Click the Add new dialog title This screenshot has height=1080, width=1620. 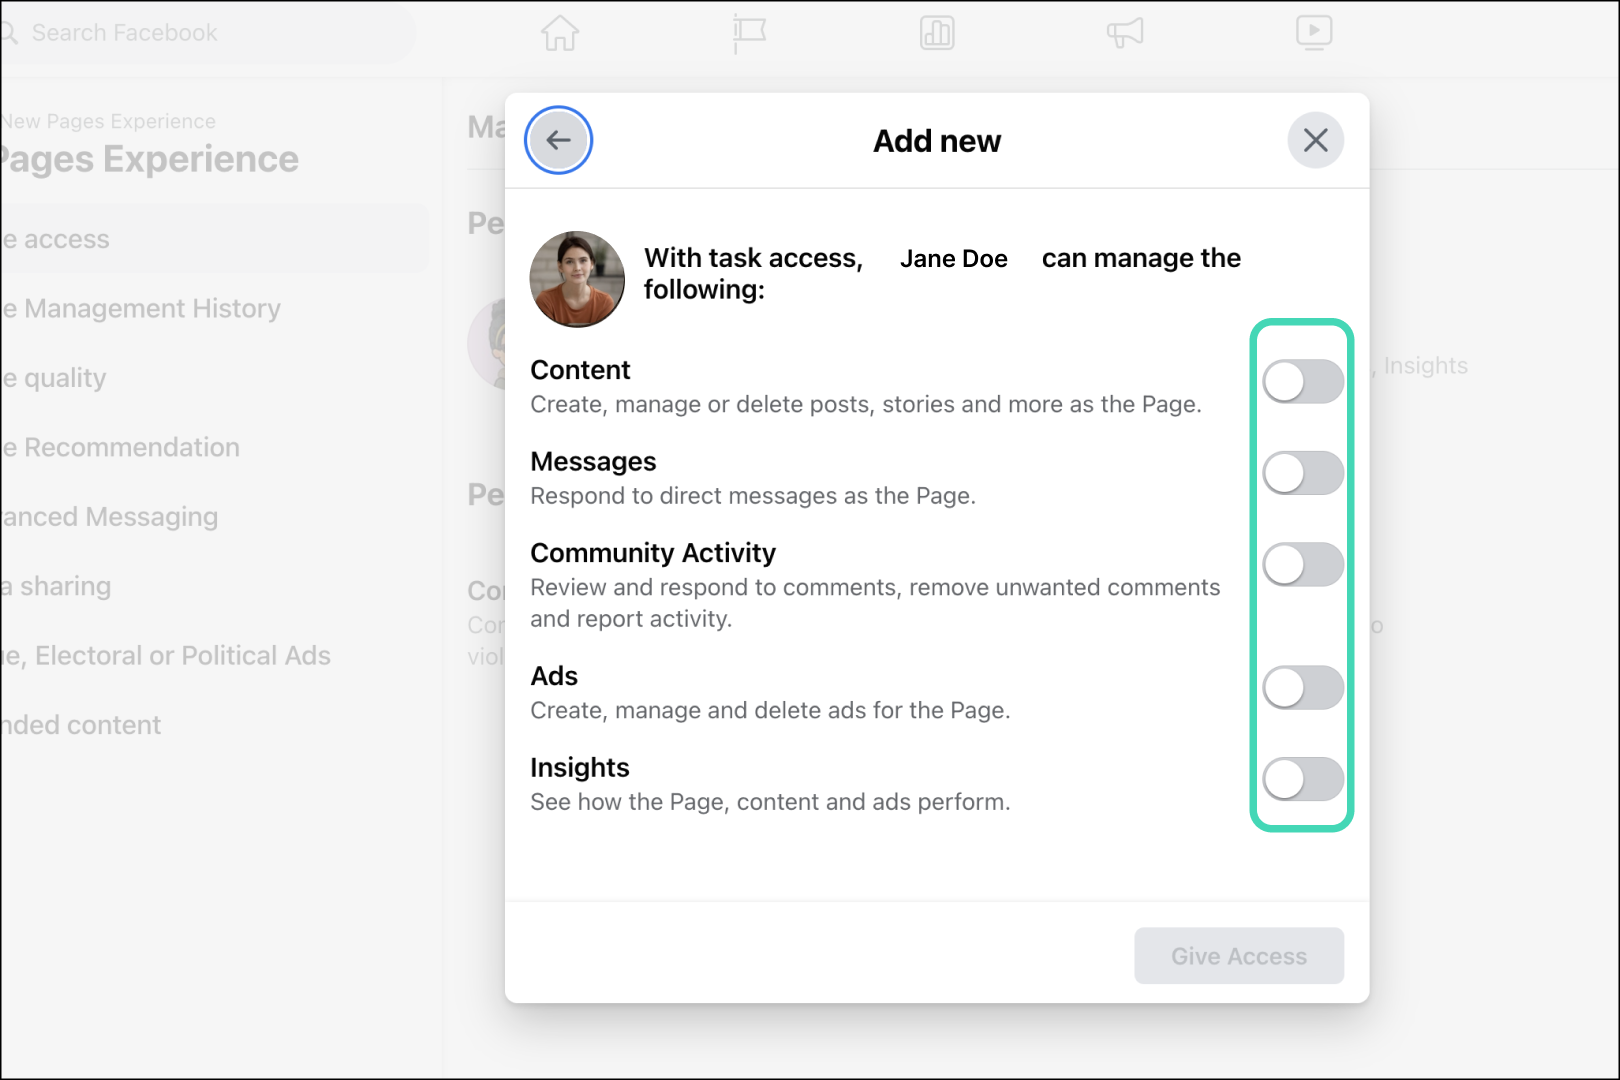click(x=937, y=141)
